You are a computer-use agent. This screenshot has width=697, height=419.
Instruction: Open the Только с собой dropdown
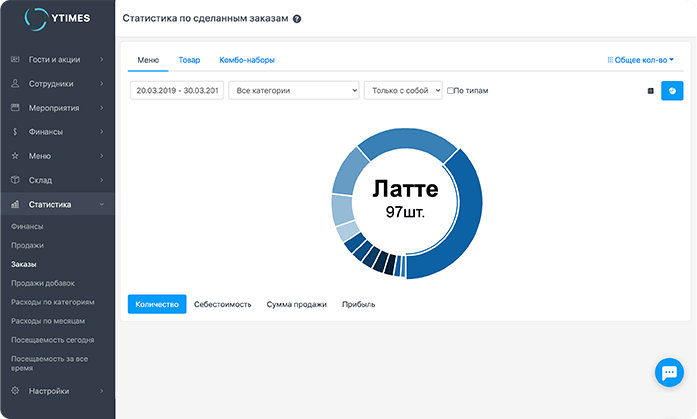click(x=403, y=91)
